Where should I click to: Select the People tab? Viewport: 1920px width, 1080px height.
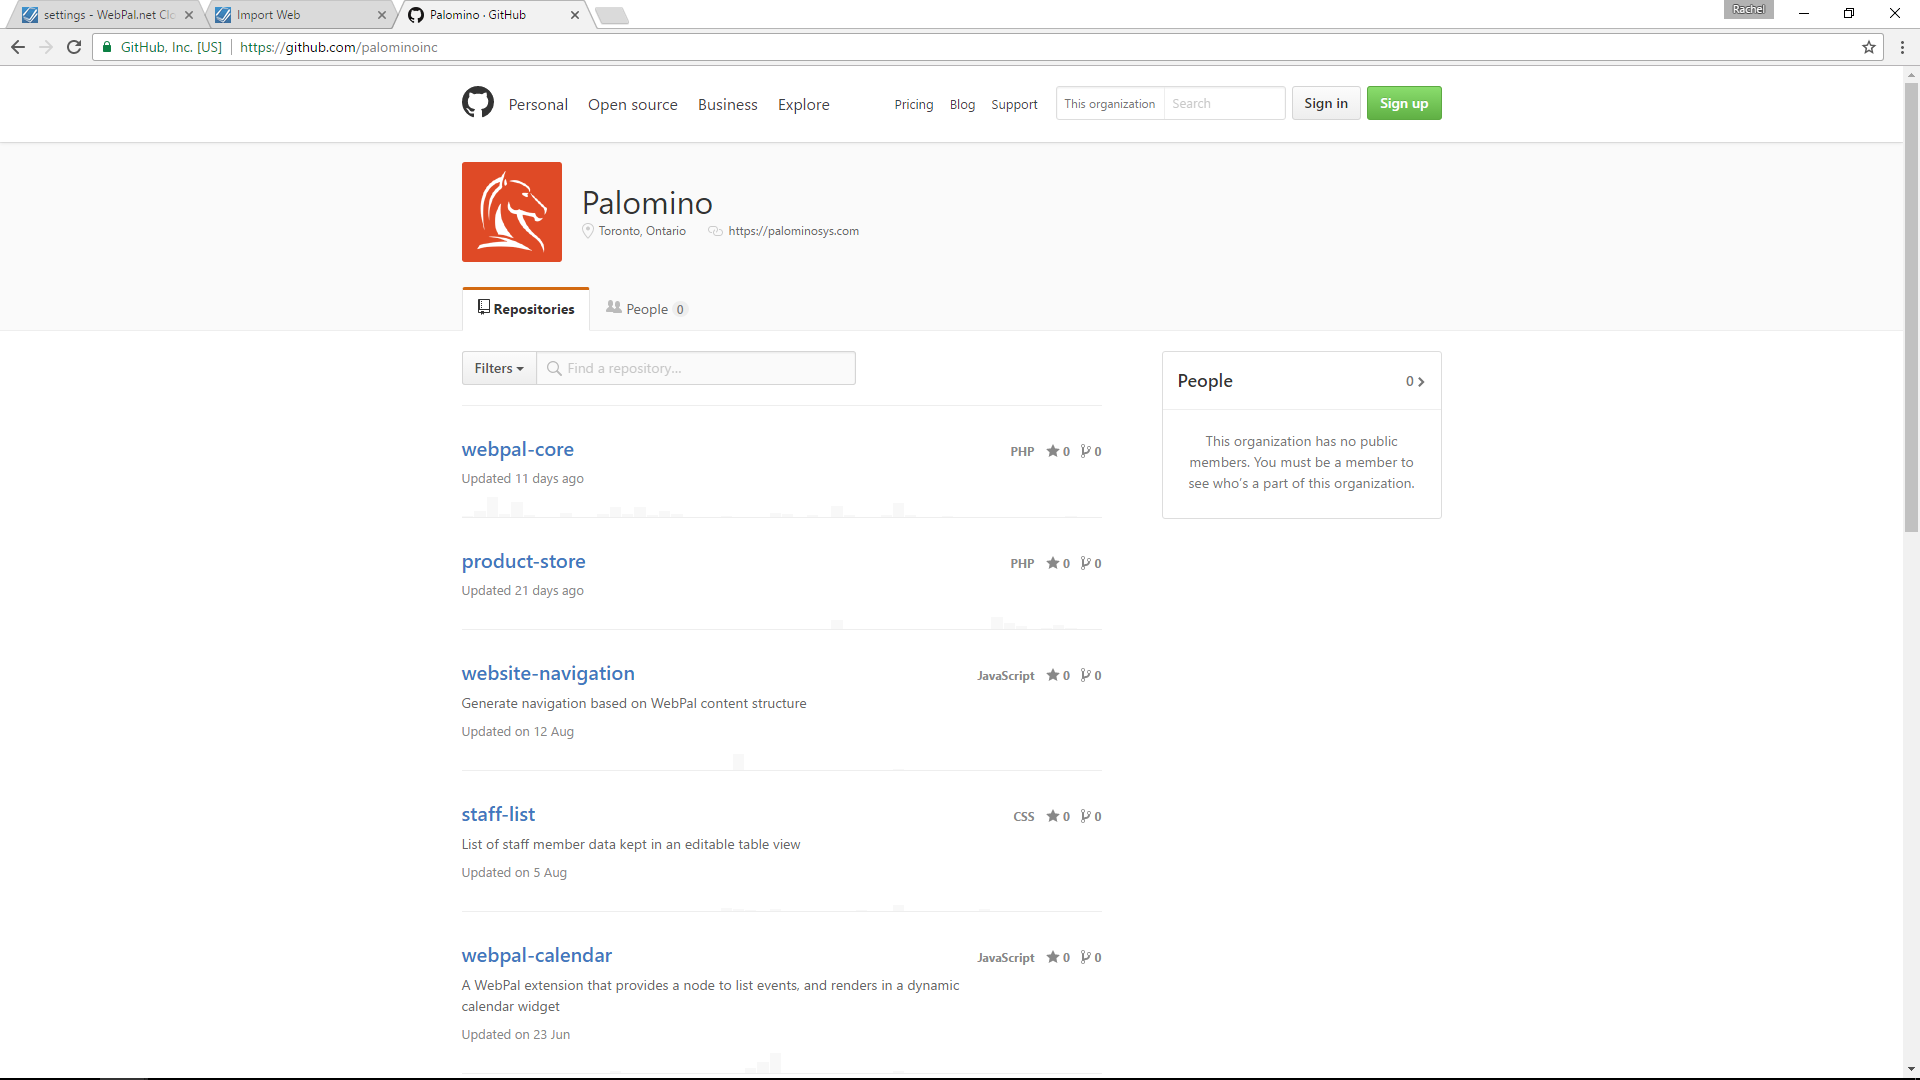(x=647, y=309)
